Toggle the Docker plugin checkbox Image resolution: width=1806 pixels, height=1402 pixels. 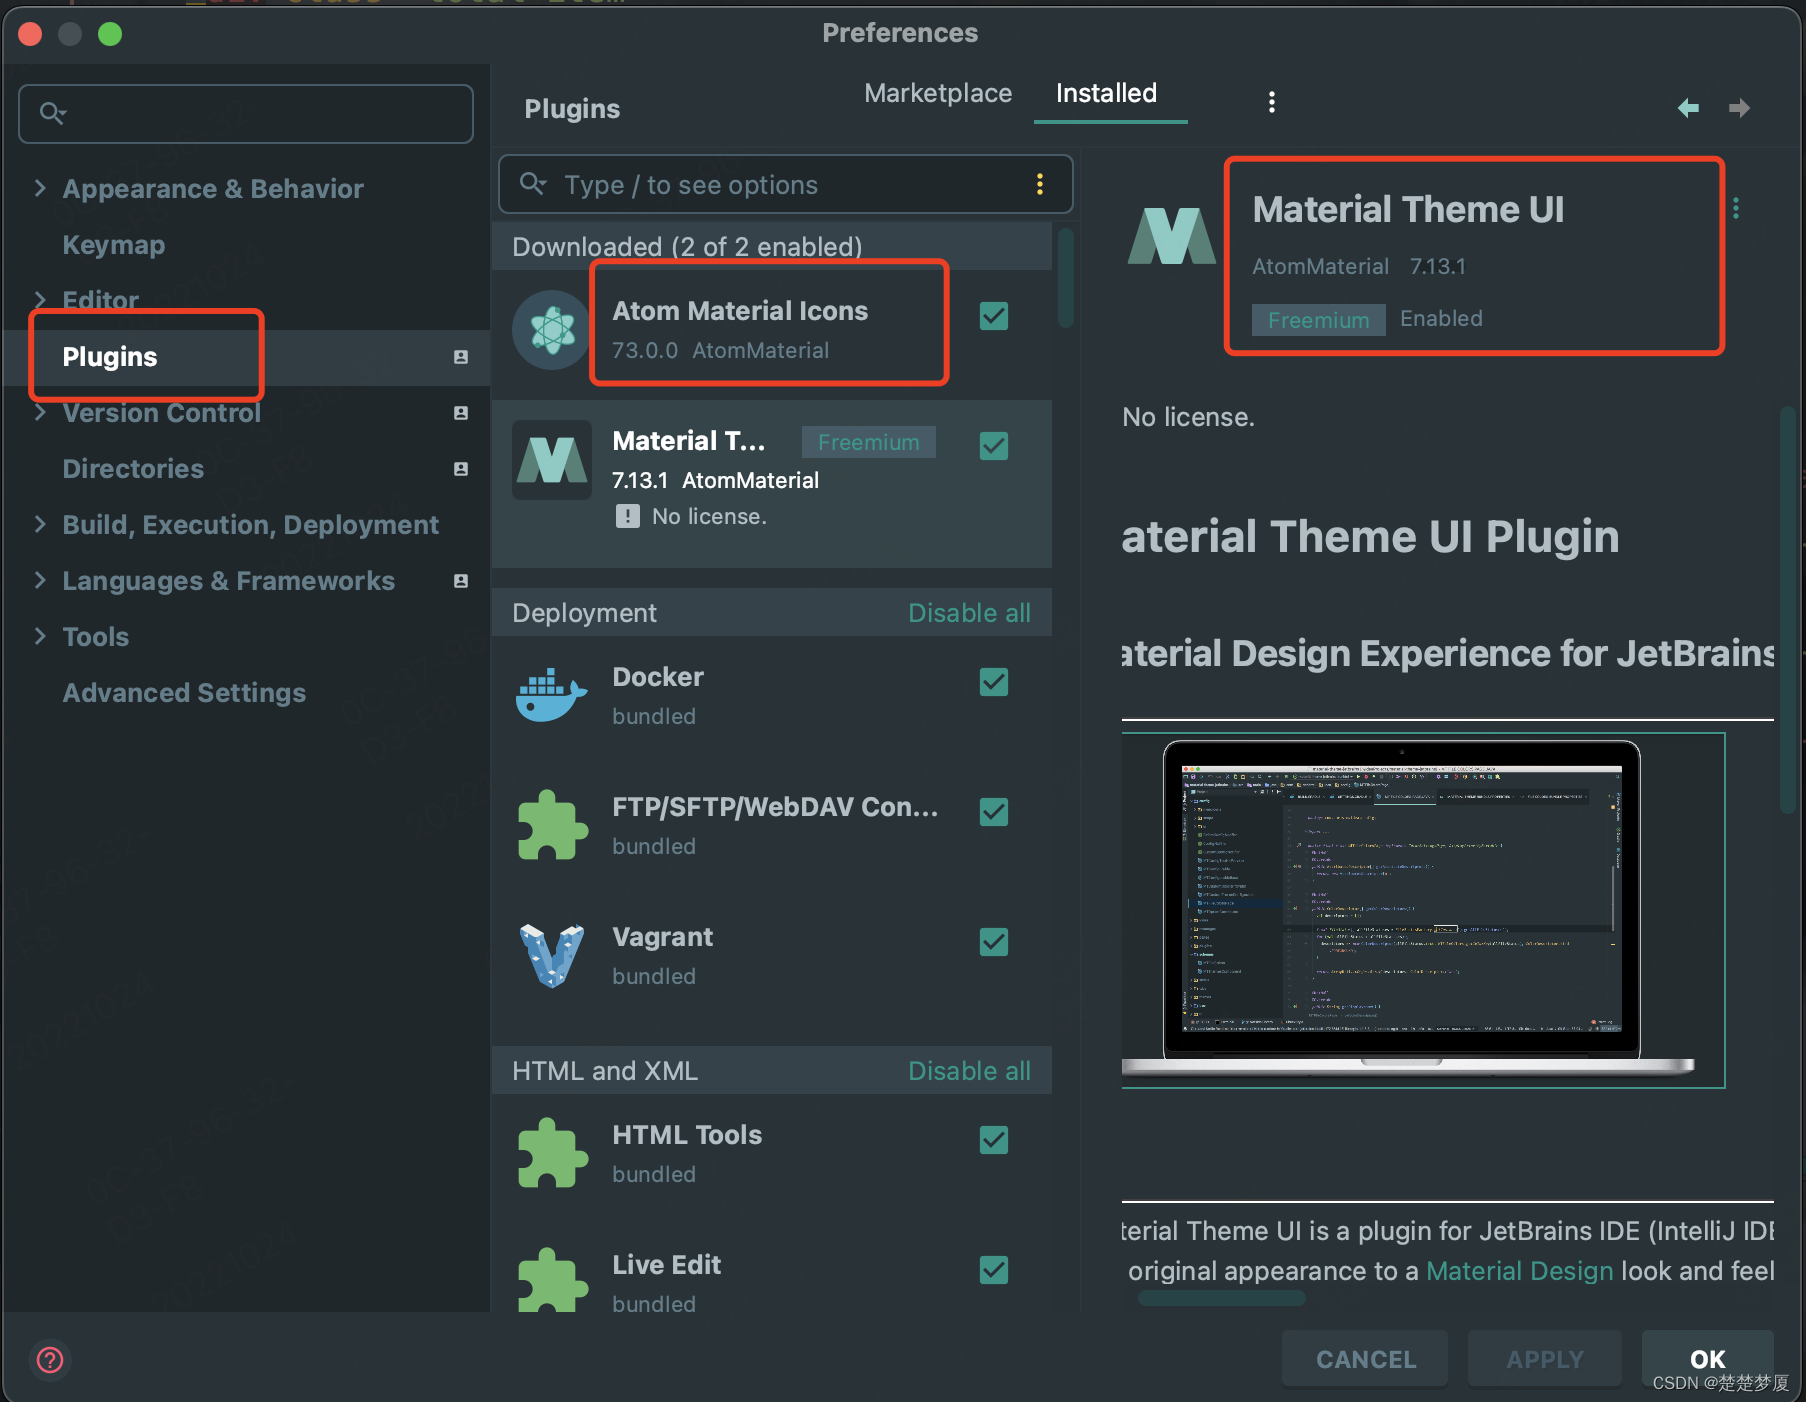coord(994,682)
